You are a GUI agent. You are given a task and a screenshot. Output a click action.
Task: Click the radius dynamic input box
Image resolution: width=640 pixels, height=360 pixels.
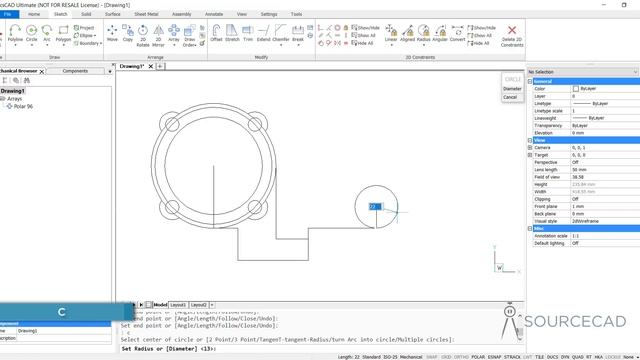click(x=375, y=207)
